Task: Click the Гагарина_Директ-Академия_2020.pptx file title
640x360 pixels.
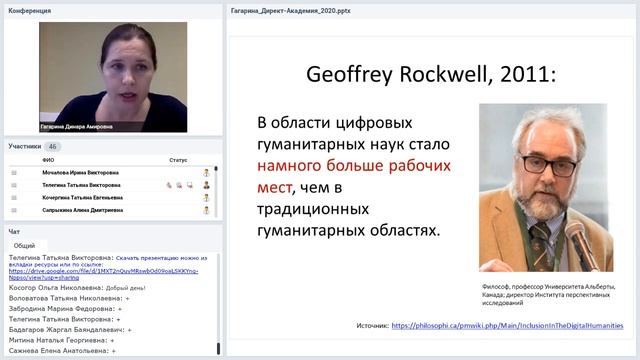Action: coord(291,11)
